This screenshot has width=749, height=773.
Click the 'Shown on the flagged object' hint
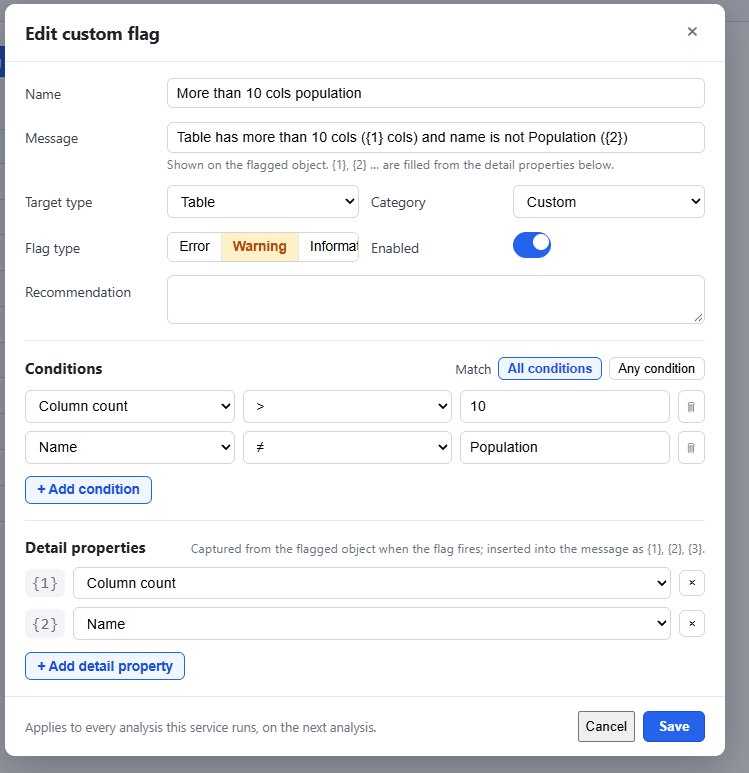(x=391, y=165)
